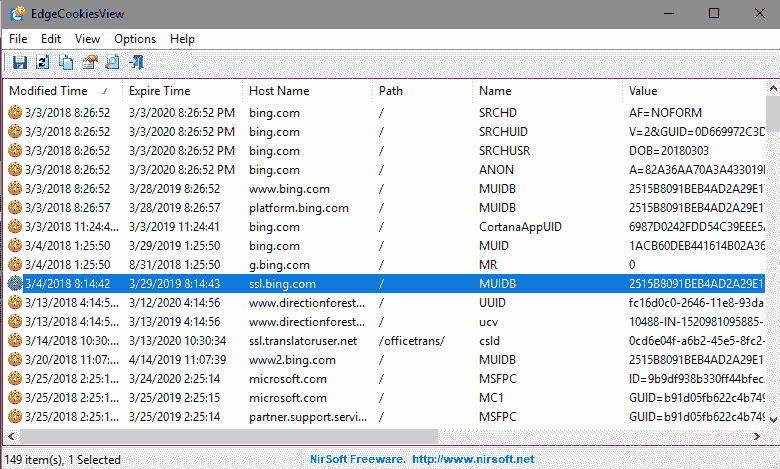Click the 'g.bing.com' host cell
The width and height of the screenshot is (780, 469).
[279, 265]
